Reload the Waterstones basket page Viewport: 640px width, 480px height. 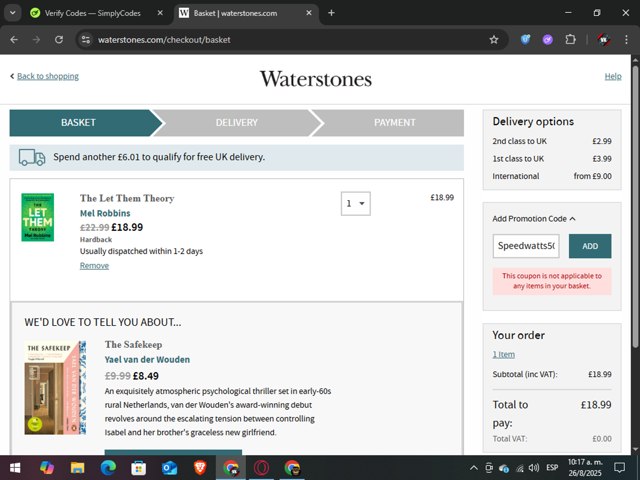click(x=59, y=40)
